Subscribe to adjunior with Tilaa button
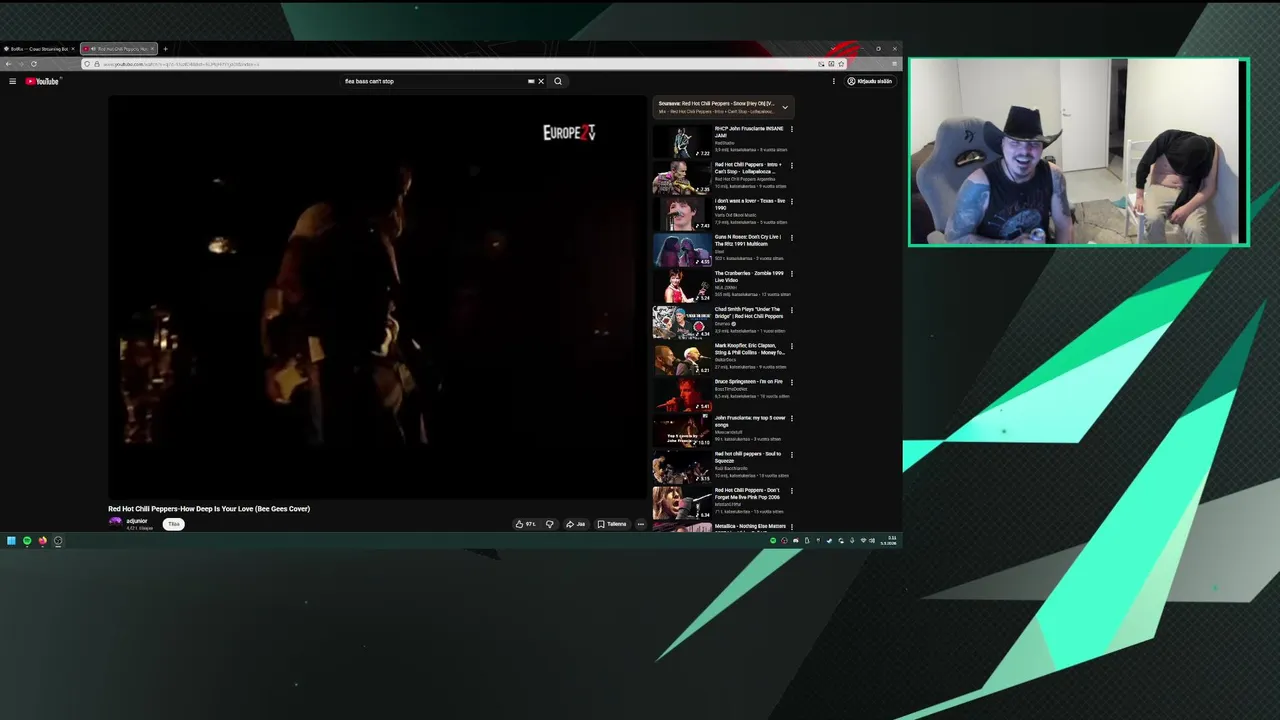 pyautogui.click(x=174, y=524)
